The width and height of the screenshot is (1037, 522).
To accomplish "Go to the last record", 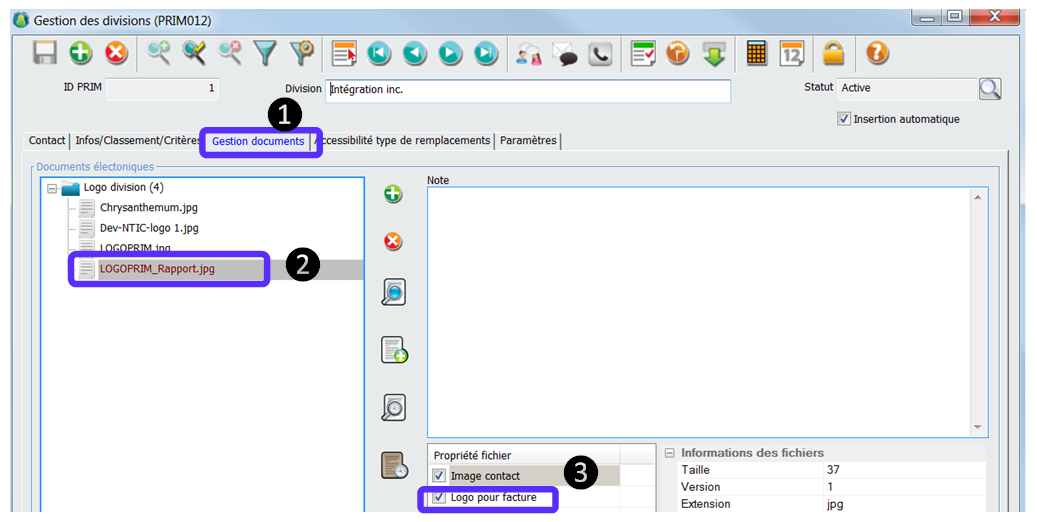I will (x=486, y=53).
